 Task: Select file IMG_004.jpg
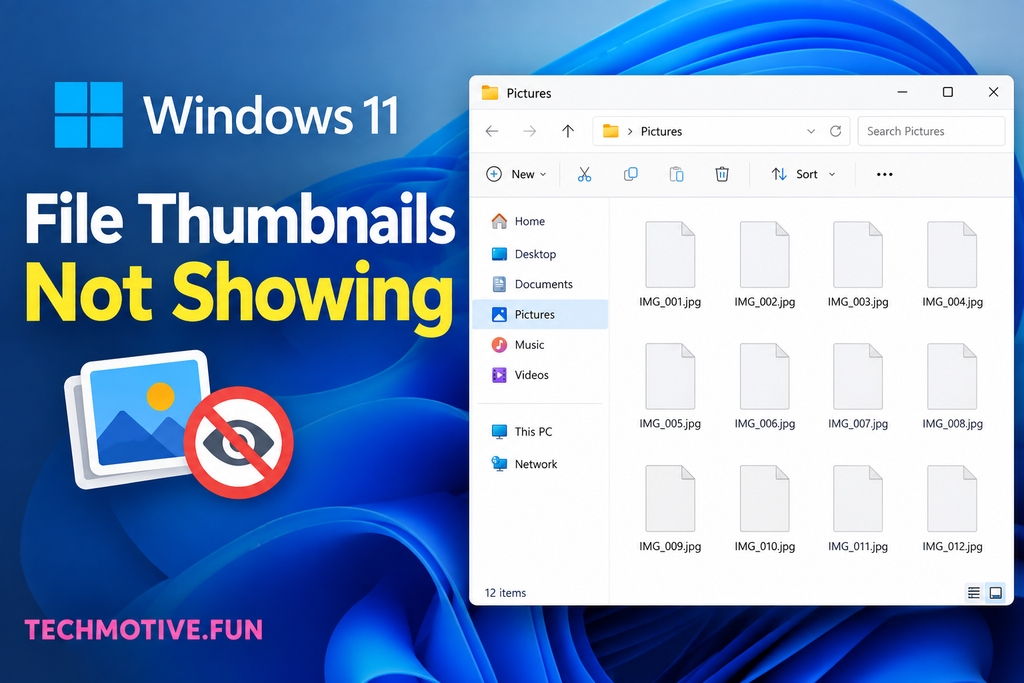coord(952,264)
